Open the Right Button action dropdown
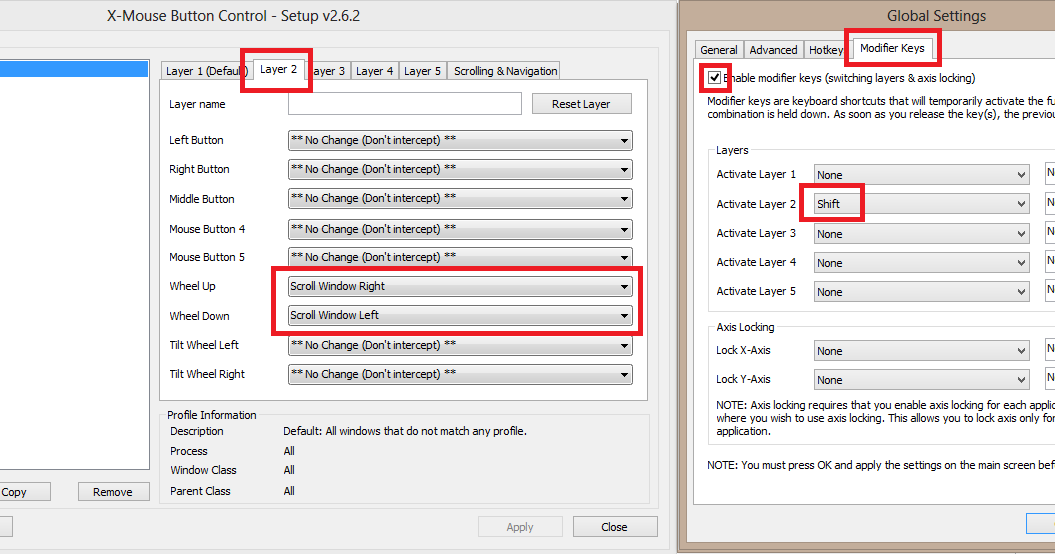Image resolution: width=1055 pixels, height=554 pixels. click(460, 169)
